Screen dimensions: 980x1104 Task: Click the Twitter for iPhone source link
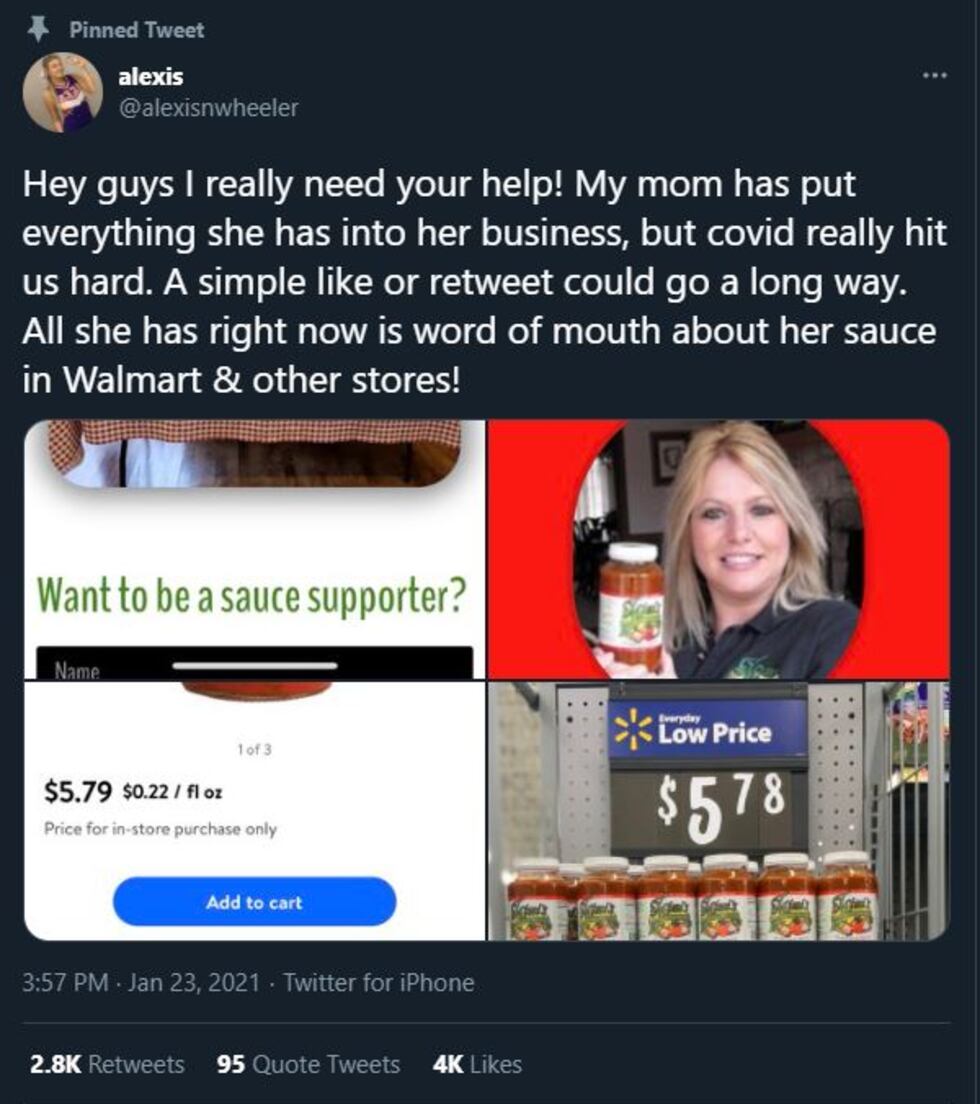pyautogui.click(x=379, y=982)
